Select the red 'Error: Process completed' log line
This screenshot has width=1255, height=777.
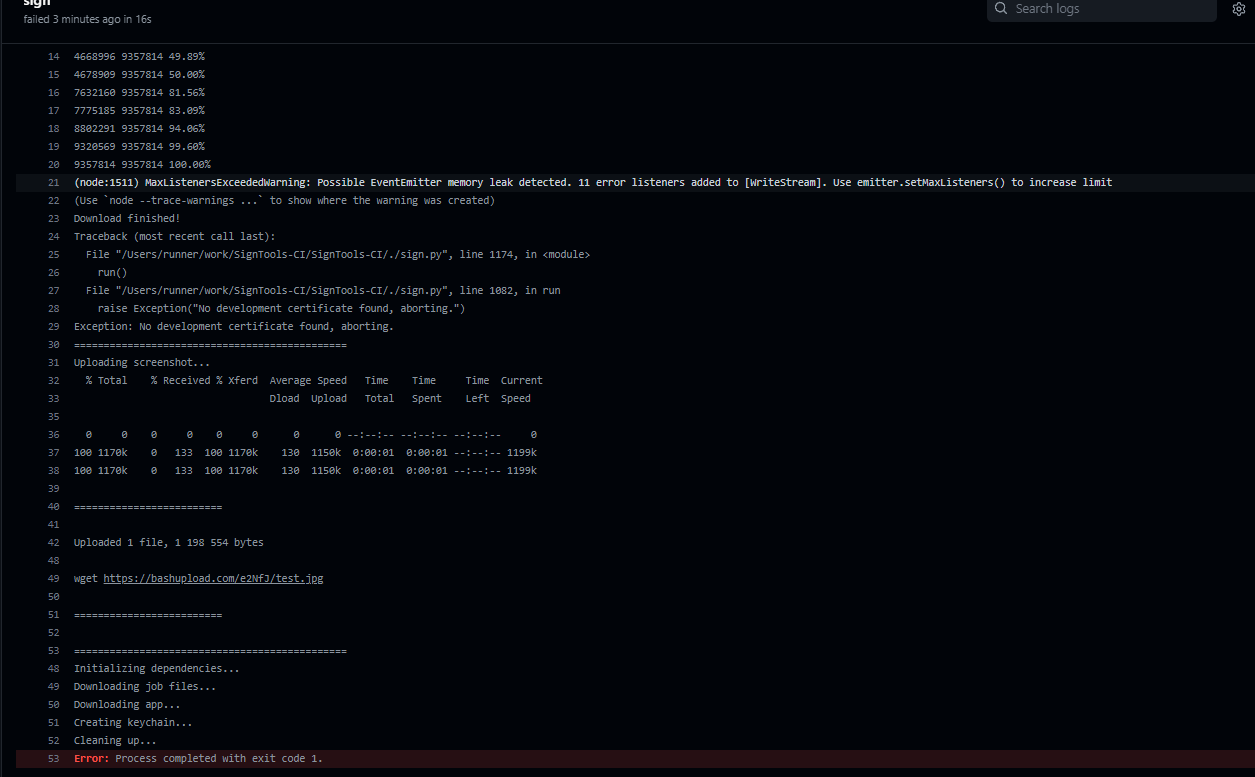[x=196, y=758]
